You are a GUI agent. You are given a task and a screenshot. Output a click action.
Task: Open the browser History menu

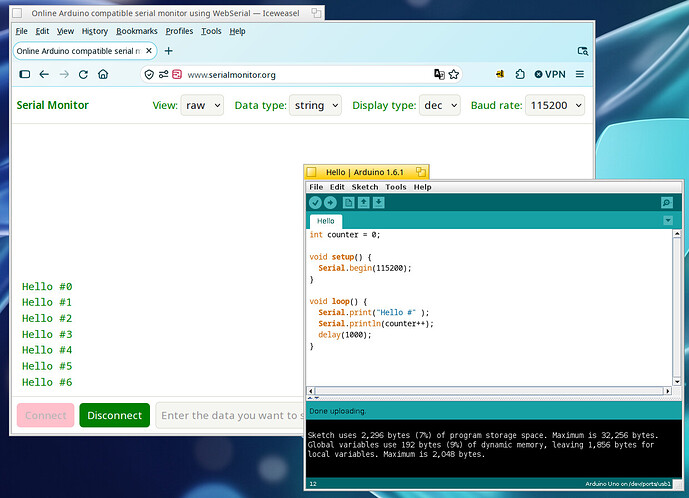pyautogui.click(x=94, y=31)
